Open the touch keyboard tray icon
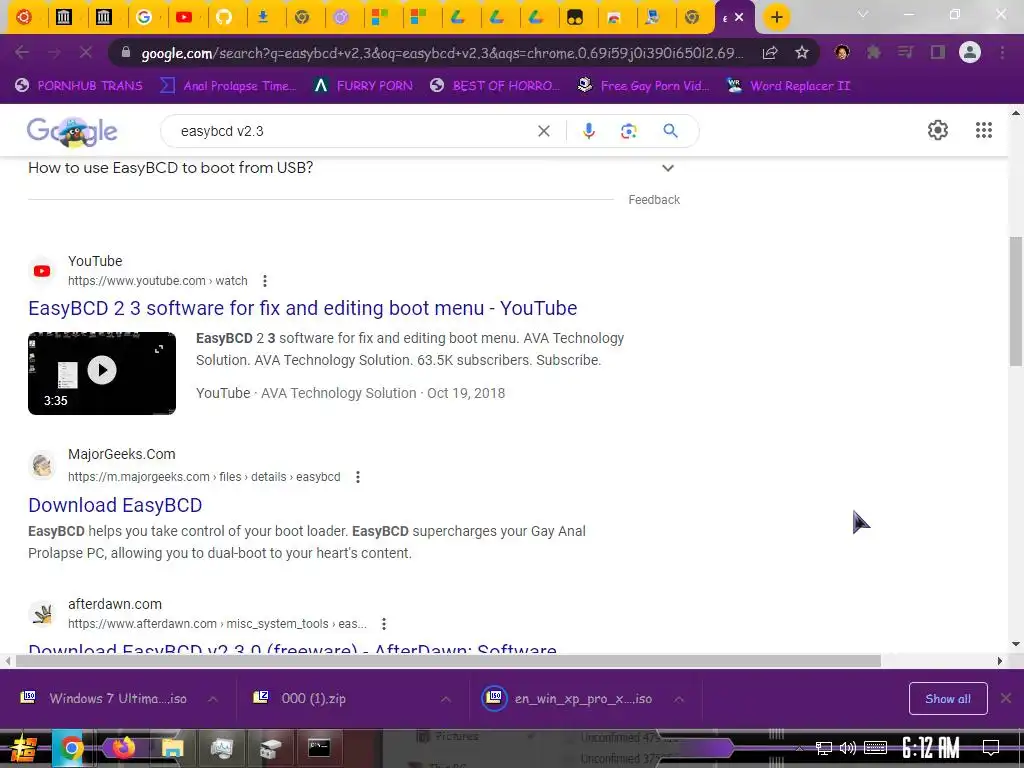1024x768 pixels. pyautogui.click(x=875, y=748)
